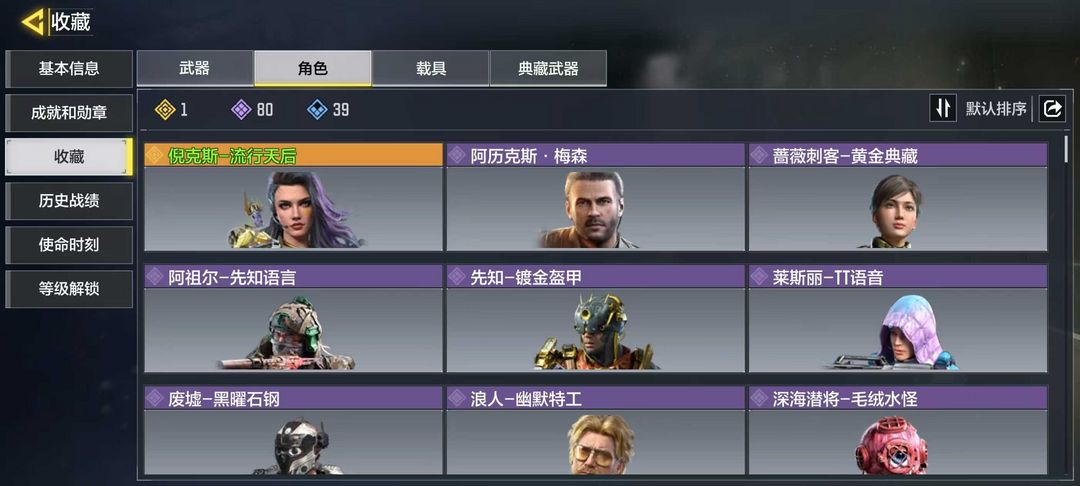Open 成就和勋章 in the sidebar
The width and height of the screenshot is (1080, 486).
69,113
